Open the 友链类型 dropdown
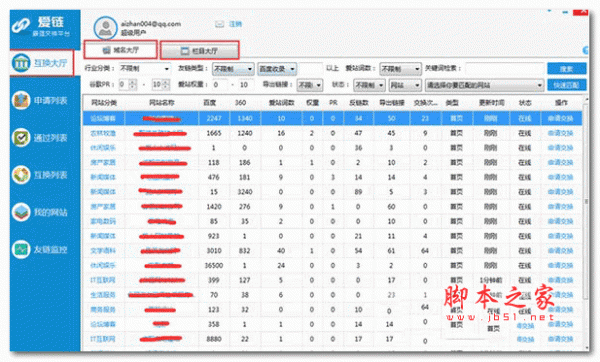Image resolution: width=600 pixels, height=362 pixels. coord(233,69)
